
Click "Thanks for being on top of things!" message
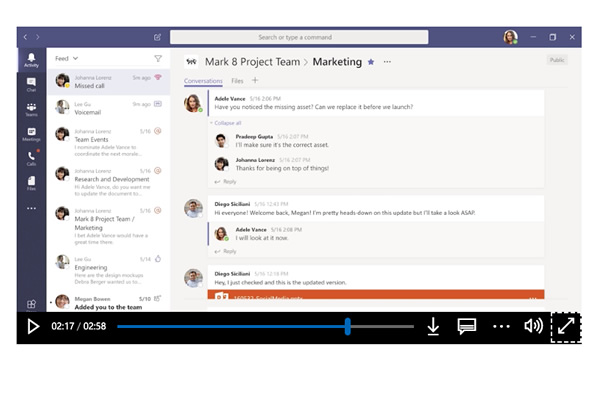[x=282, y=168]
